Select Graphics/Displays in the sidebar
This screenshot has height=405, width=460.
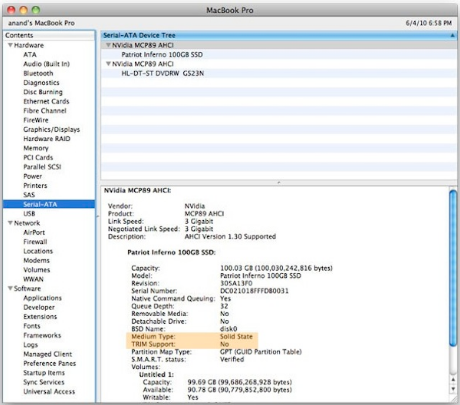point(51,129)
